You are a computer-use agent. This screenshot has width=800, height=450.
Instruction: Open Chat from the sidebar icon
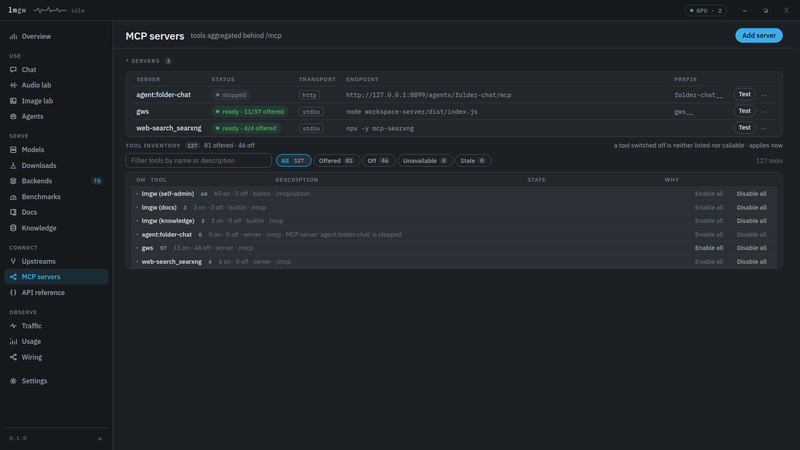[13, 69]
